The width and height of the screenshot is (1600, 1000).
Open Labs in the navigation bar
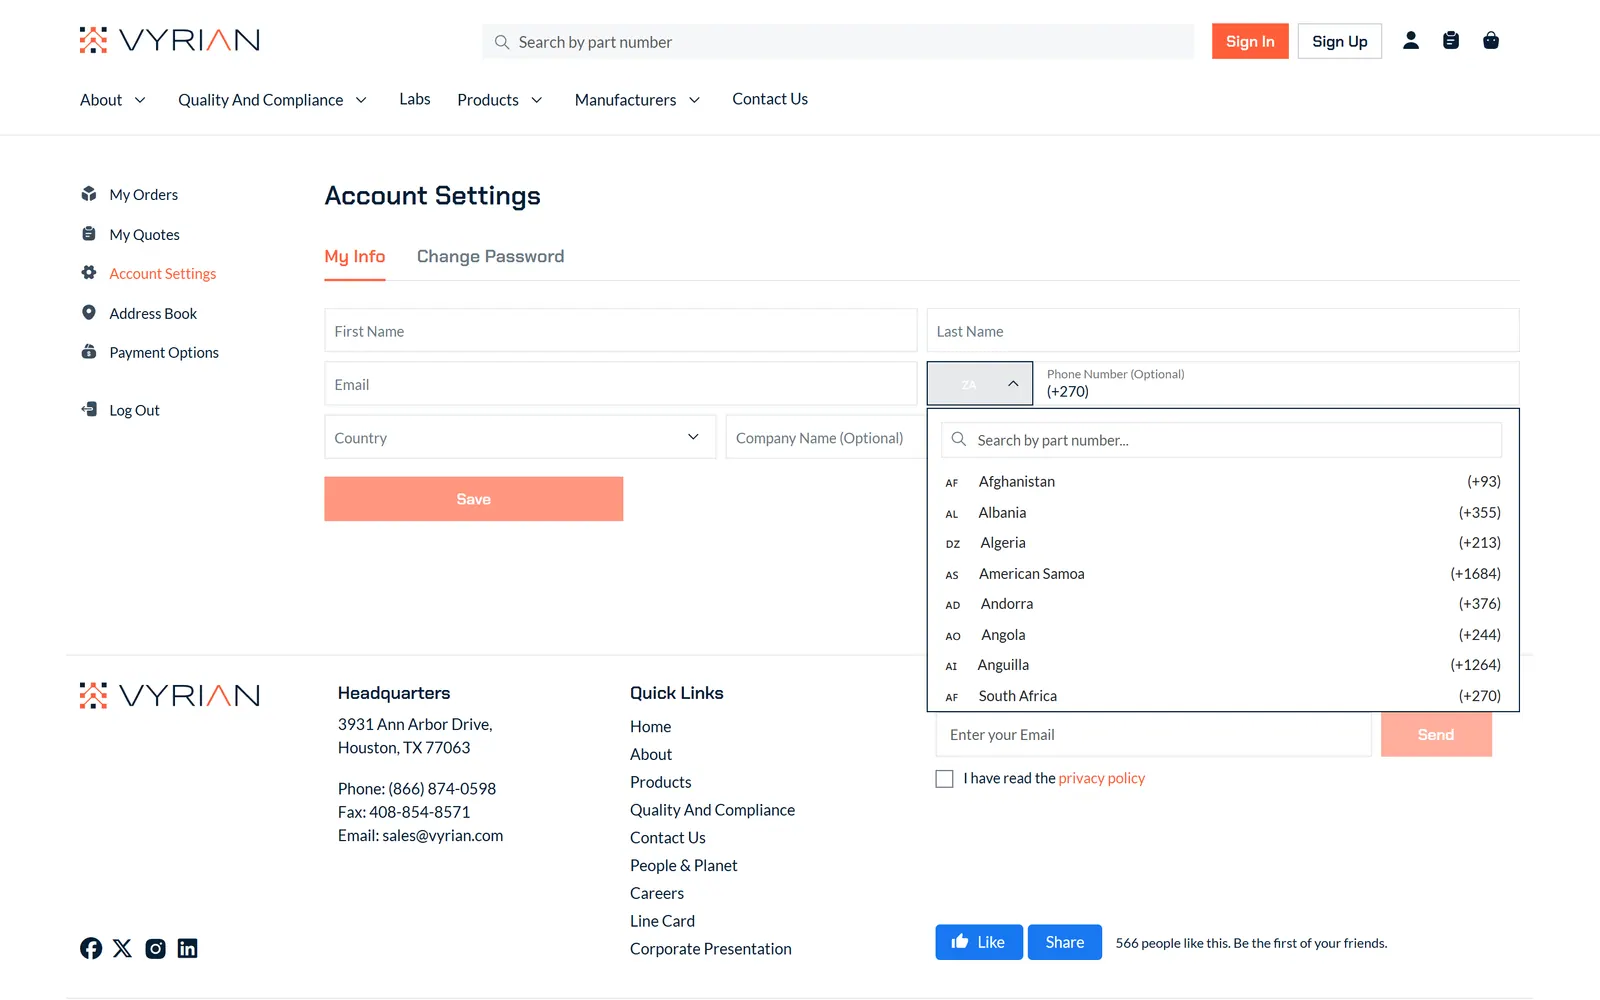click(x=415, y=99)
